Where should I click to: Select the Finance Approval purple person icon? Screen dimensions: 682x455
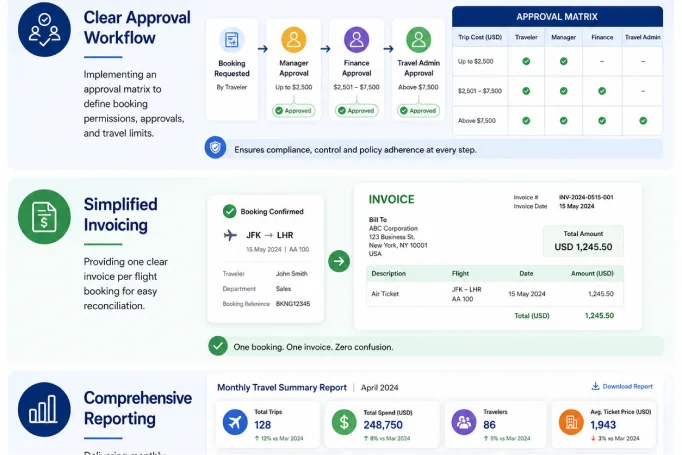click(357, 40)
